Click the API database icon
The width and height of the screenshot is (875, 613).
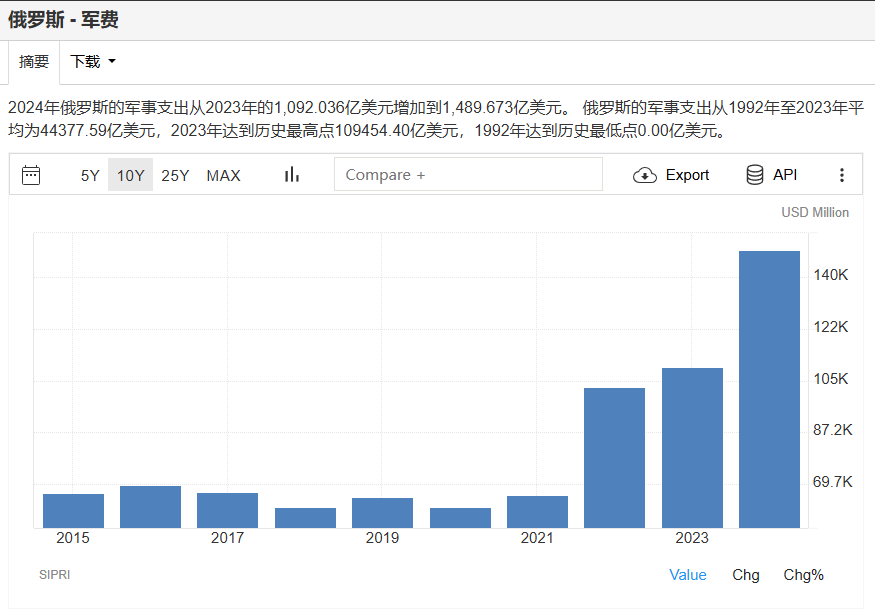755,175
